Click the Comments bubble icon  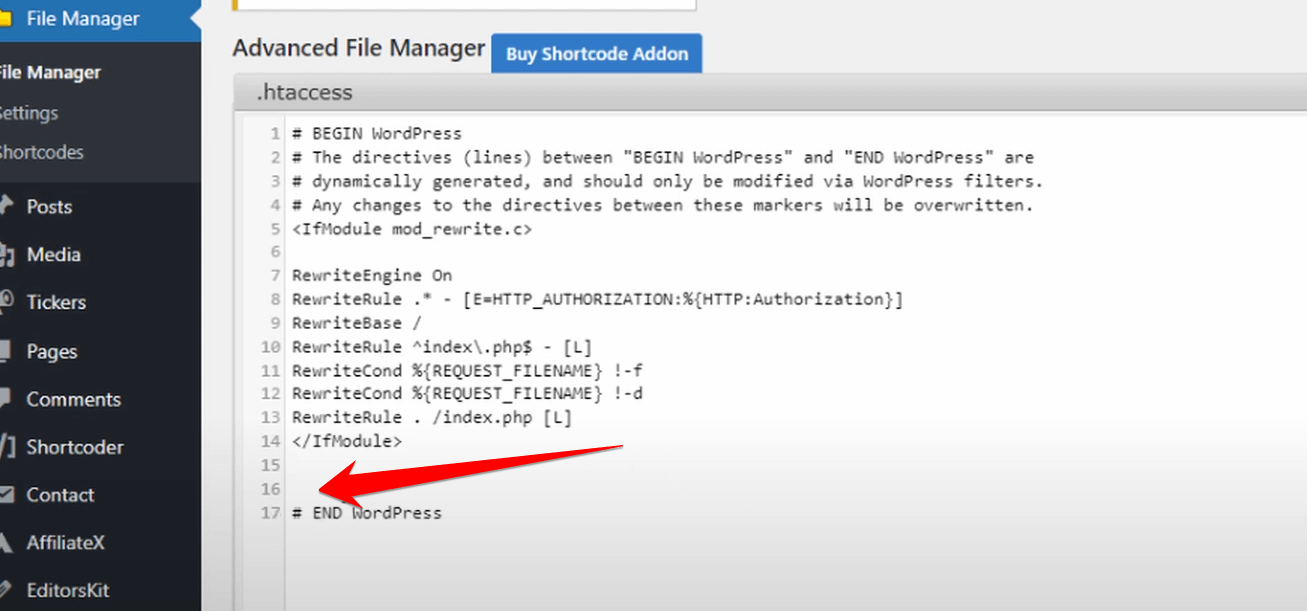6,399
